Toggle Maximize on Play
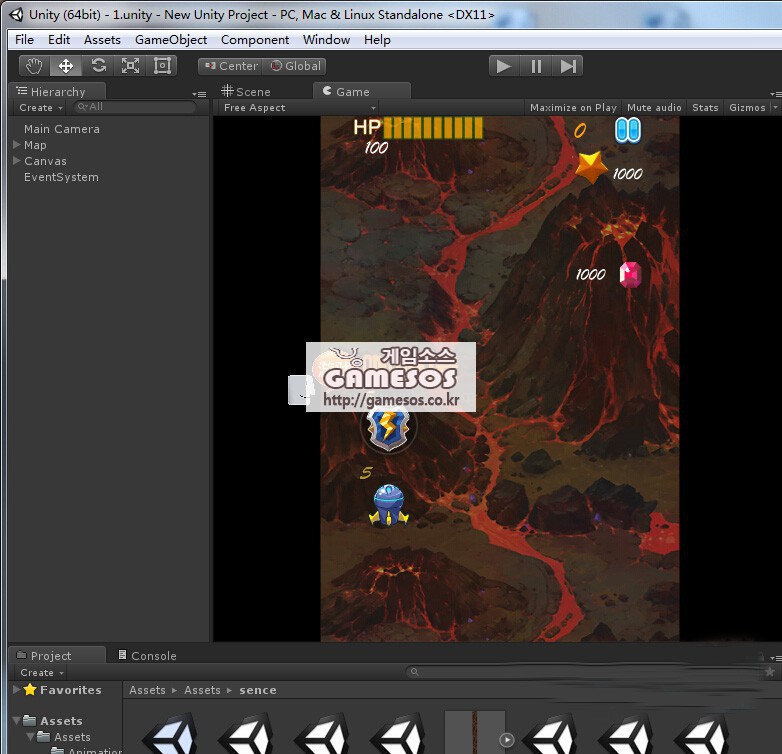Viewport: 782px width, 754px height. 573,108
